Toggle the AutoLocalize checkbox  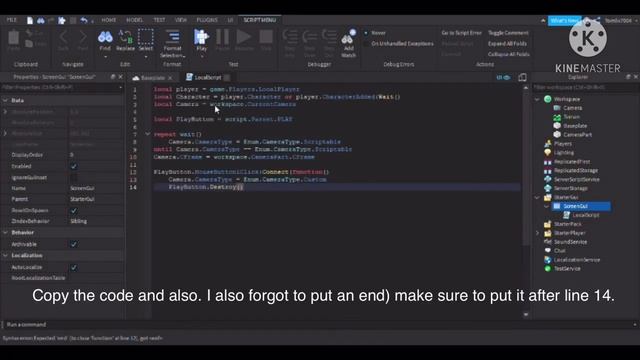click(73, 267)
